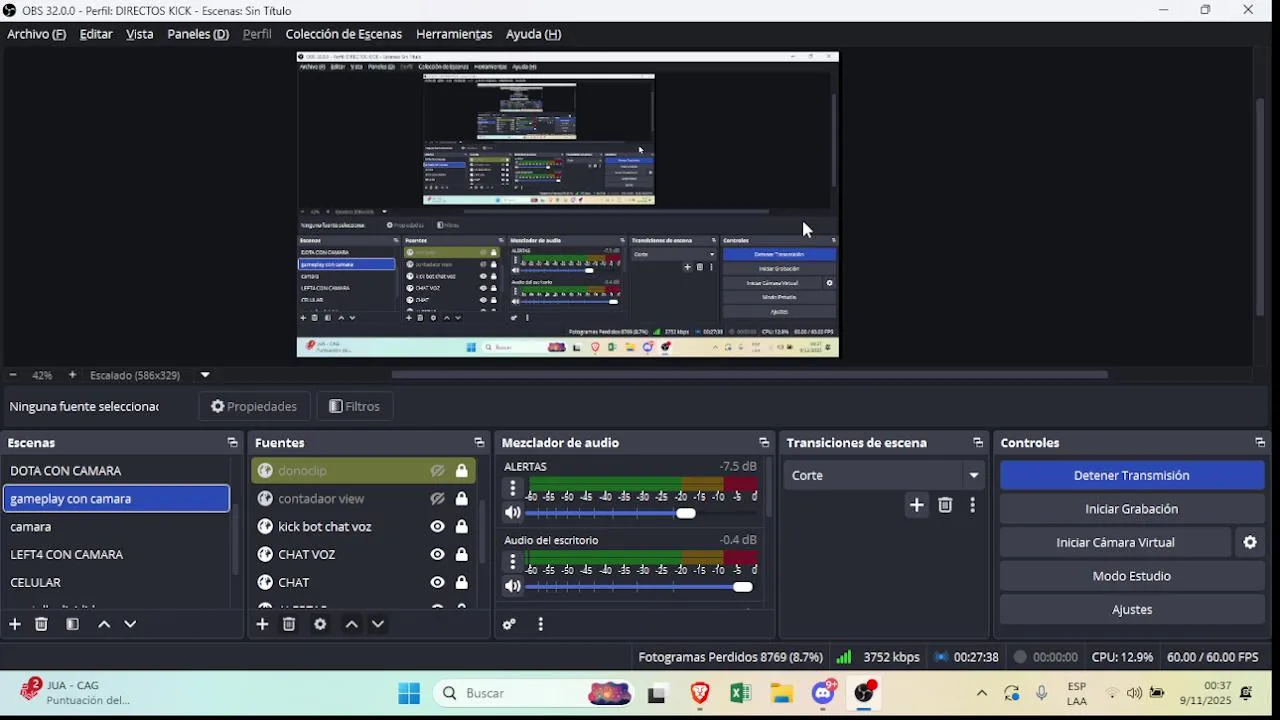Open the Editar menu
Screen dimensions: 1280x720
point(96,34)
